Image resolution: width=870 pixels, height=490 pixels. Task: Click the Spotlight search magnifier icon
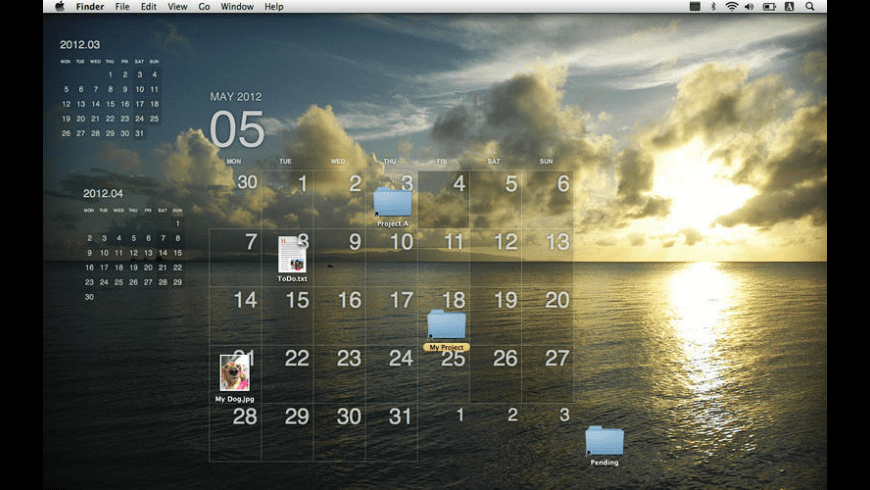point(810,6)
